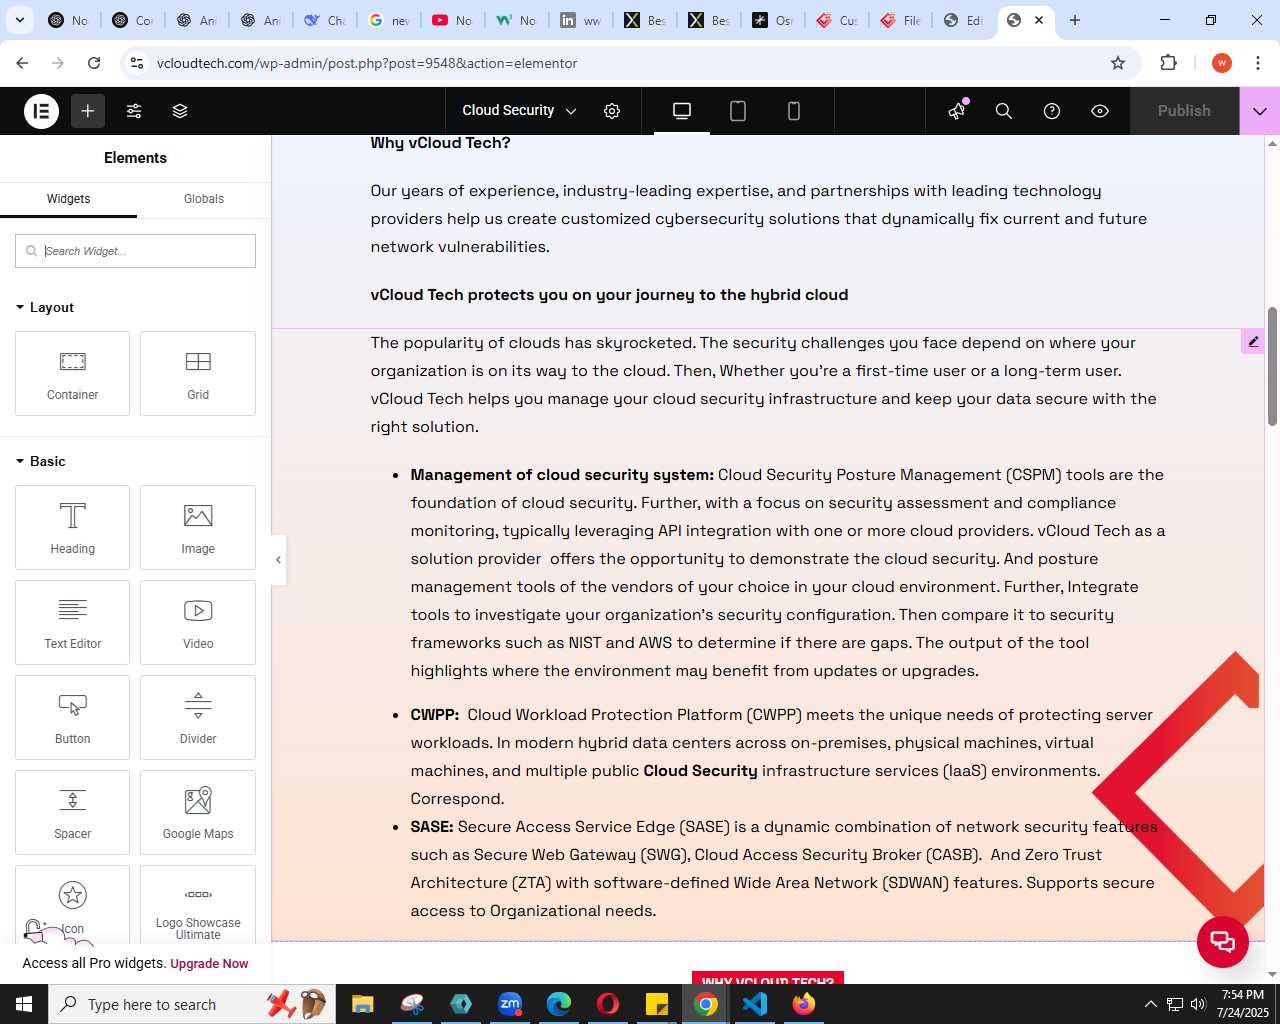Expand the save options arrow beside Publish

[1260, 111]
